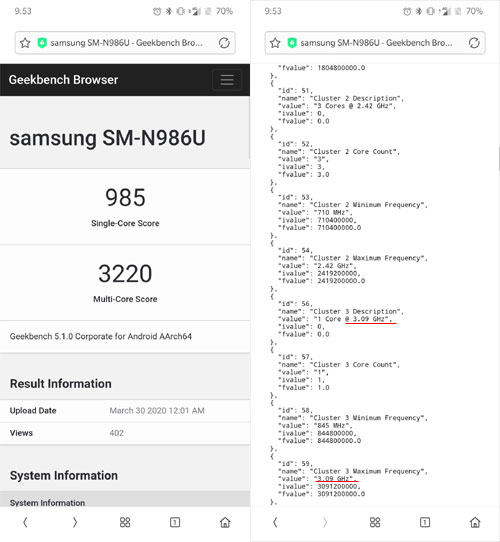
Task: Tap the bookmark star in left browser
Action: point(25,43)
